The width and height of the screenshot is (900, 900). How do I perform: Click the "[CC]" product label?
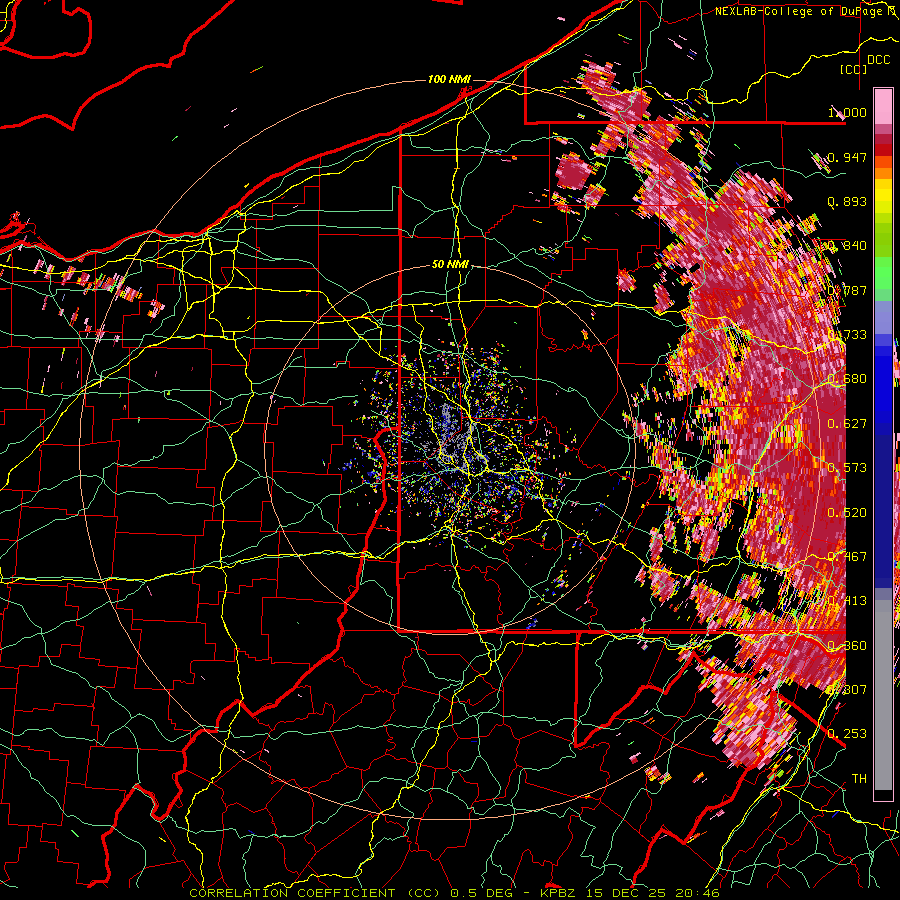(x=853, y=69)
